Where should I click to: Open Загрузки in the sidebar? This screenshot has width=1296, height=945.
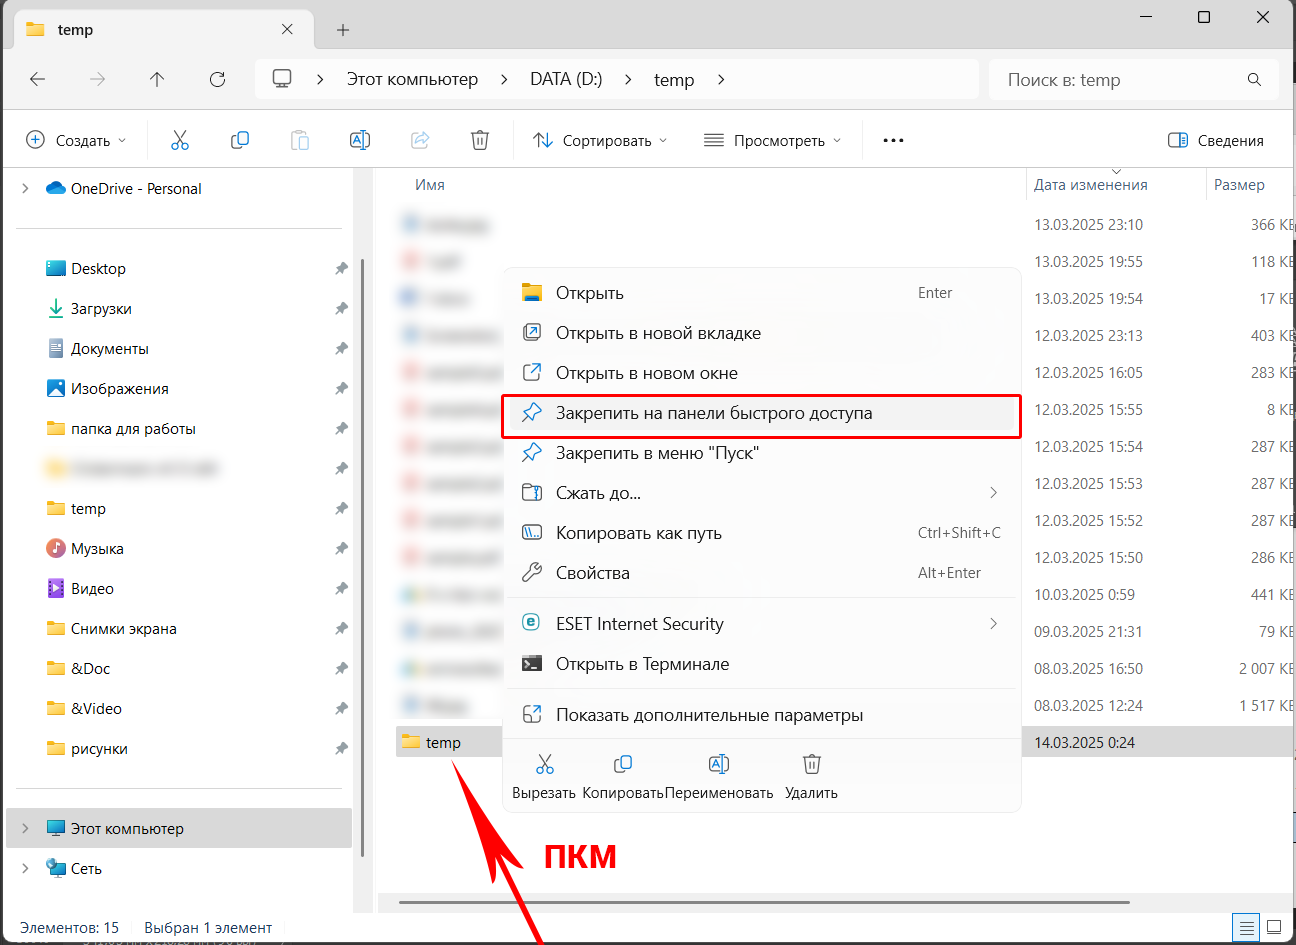coord(101,308)
